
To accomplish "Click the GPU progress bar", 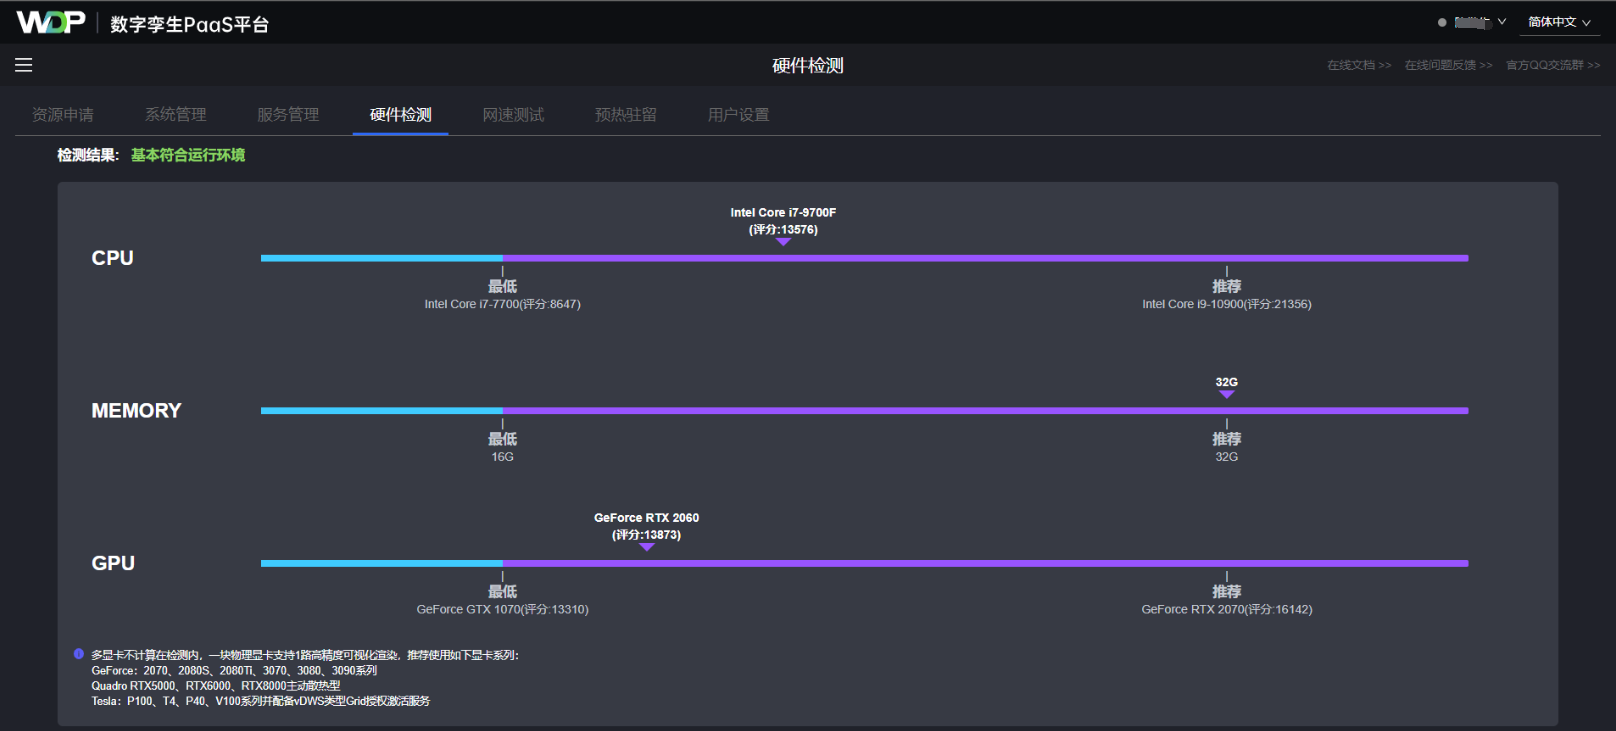I will click(x=864, y=563).
